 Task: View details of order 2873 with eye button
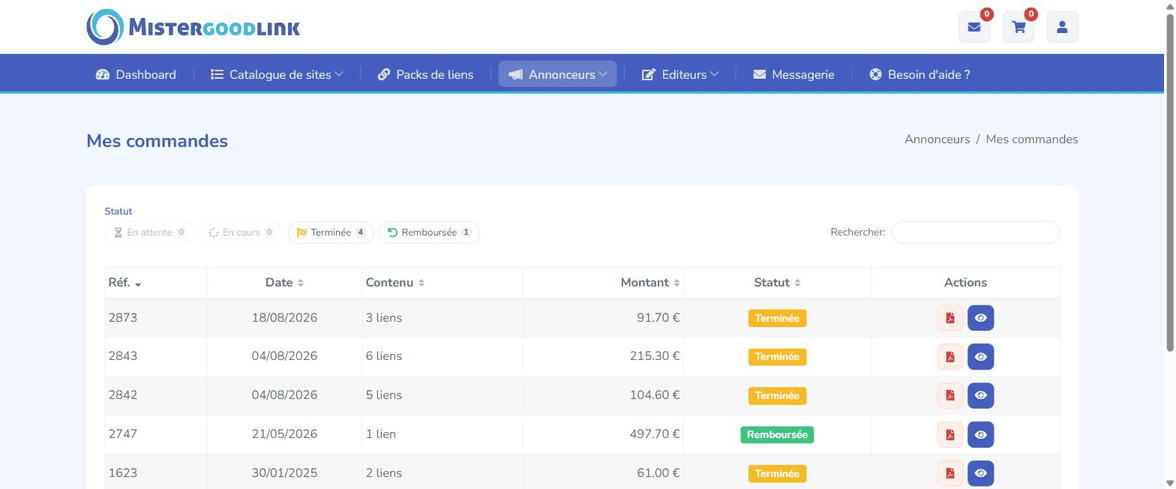pyautogui.click(x=980, y=318)
